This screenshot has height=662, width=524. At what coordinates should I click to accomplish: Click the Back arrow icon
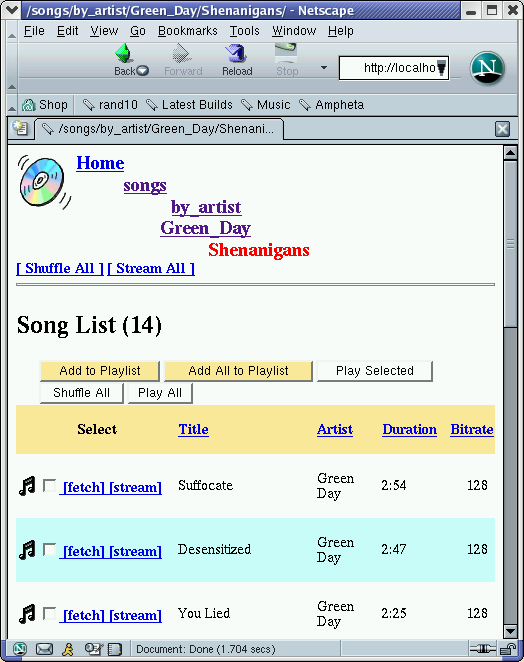coord(124,54)
